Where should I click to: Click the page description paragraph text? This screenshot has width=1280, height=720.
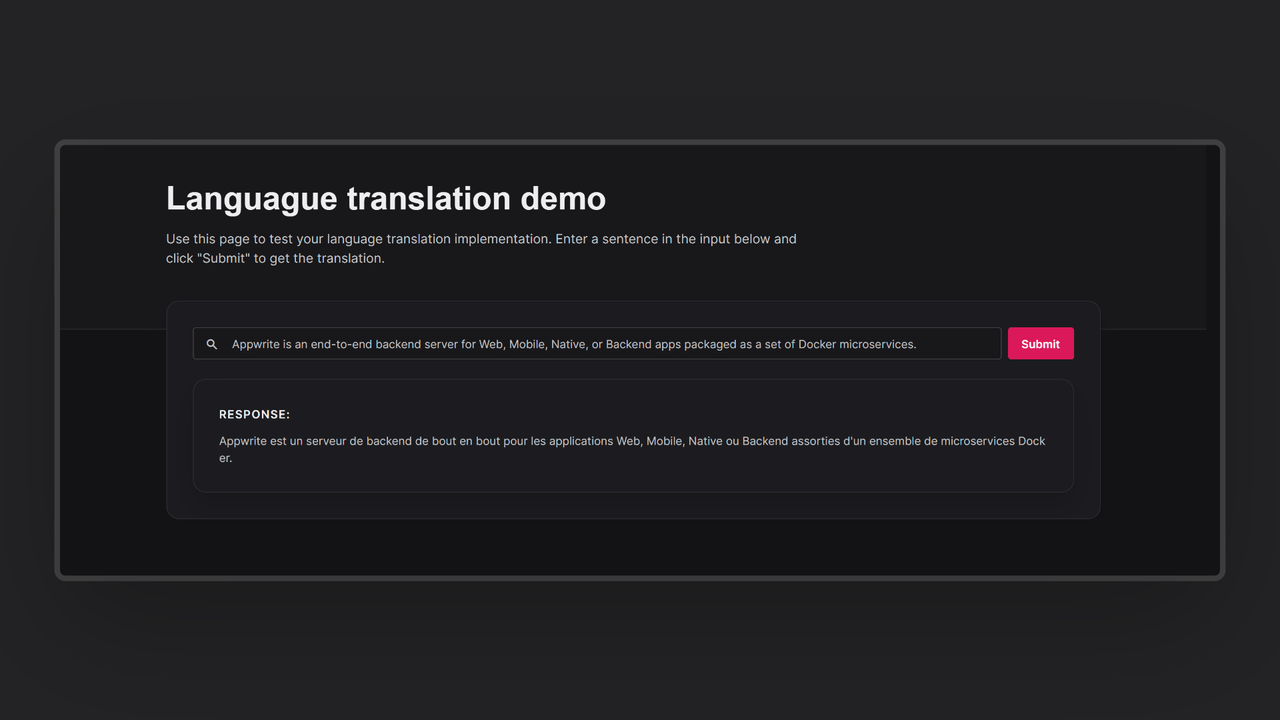point(481,248)
